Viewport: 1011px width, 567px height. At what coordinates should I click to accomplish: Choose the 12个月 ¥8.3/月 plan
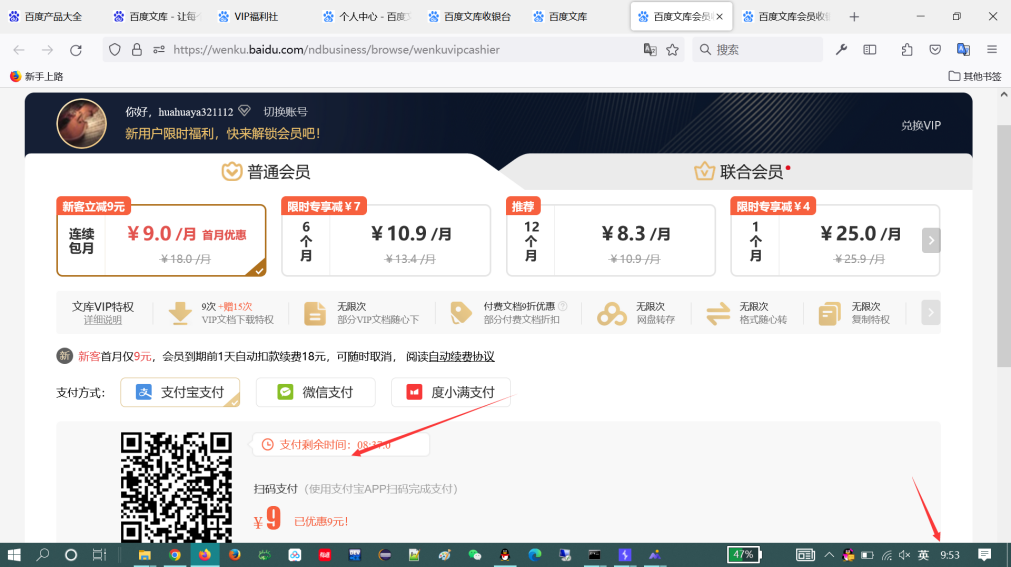611,240
